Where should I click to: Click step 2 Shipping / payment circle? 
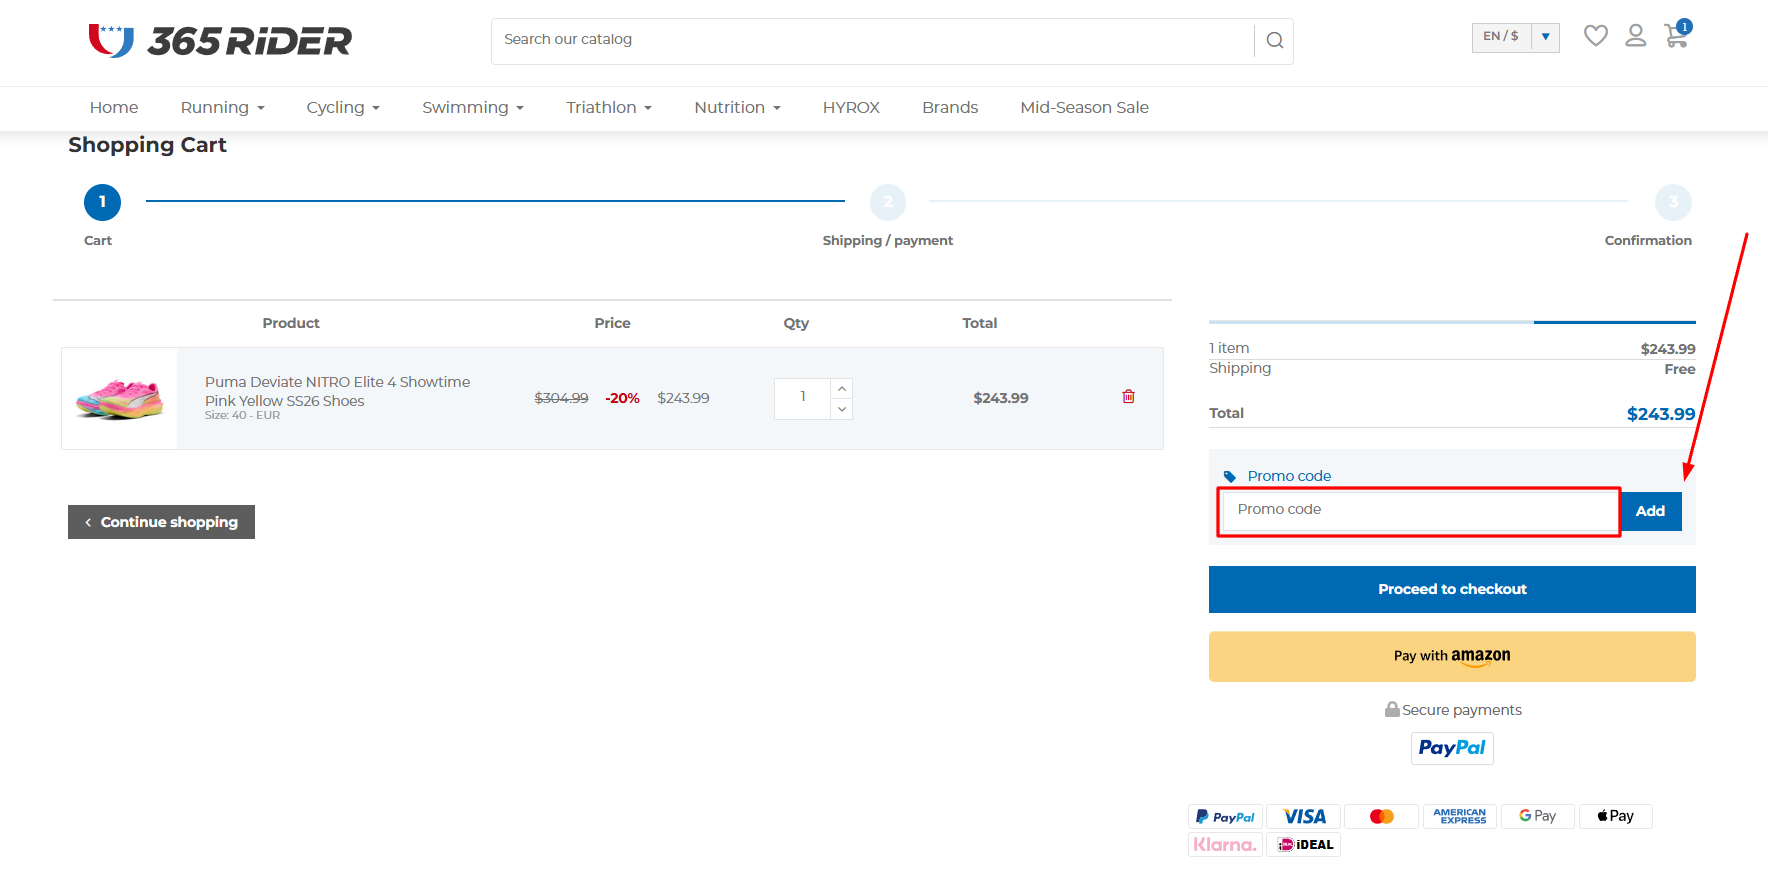pyautogui.click(x=888, y=202)
